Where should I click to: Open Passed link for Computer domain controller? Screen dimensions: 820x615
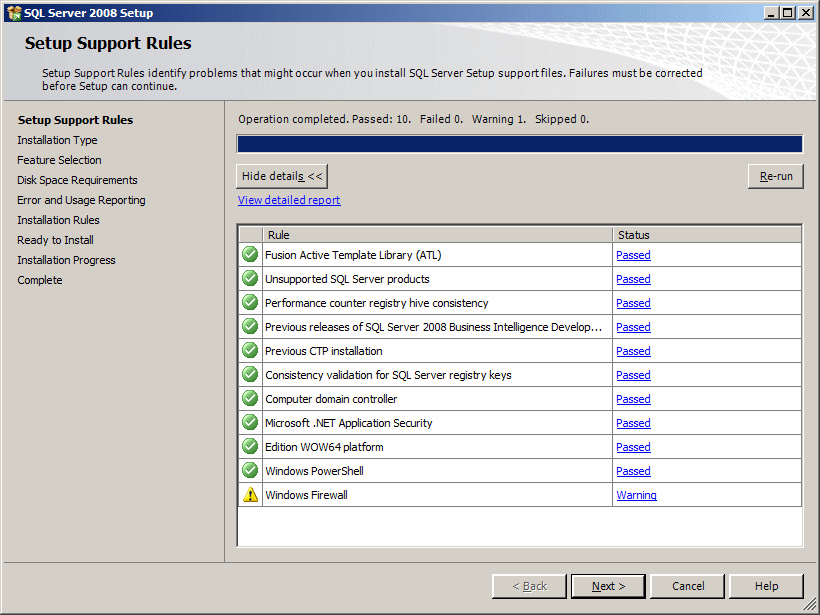[633, 400]
